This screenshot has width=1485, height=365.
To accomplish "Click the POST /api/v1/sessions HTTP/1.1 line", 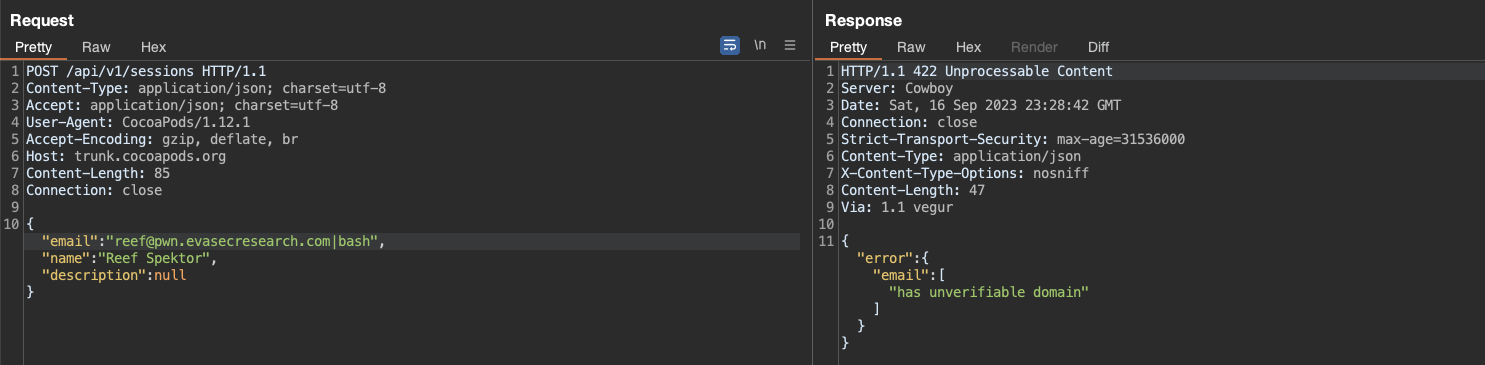I will click(146, 72).
